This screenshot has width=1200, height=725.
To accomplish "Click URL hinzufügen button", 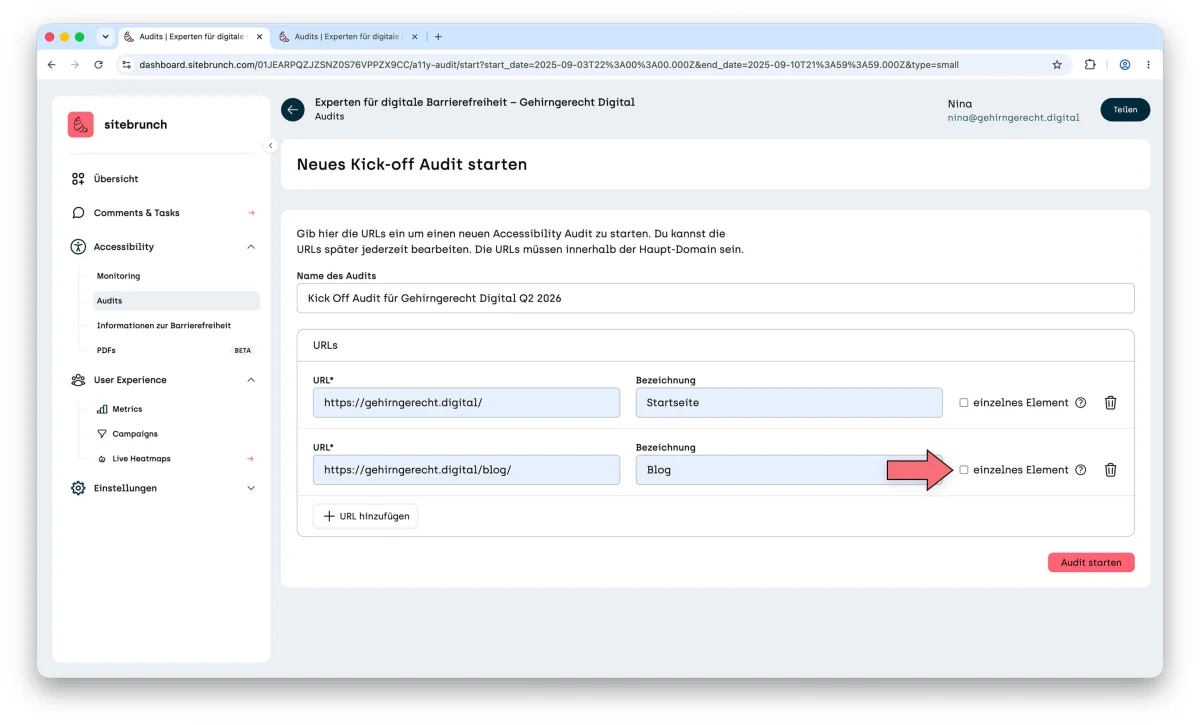I will pos(365,516).
